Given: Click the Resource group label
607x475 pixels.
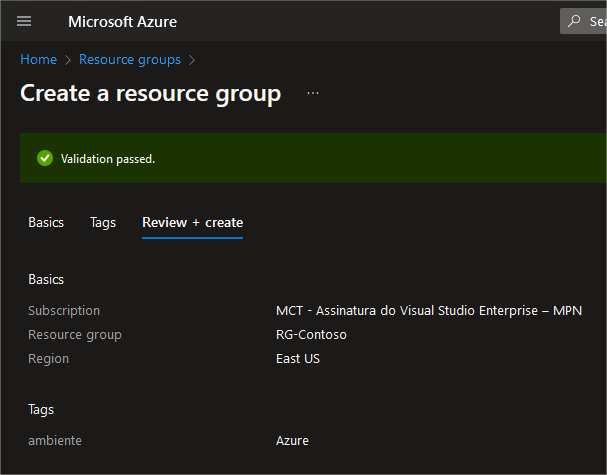Looking at the screenshot, I should [75, 335].
